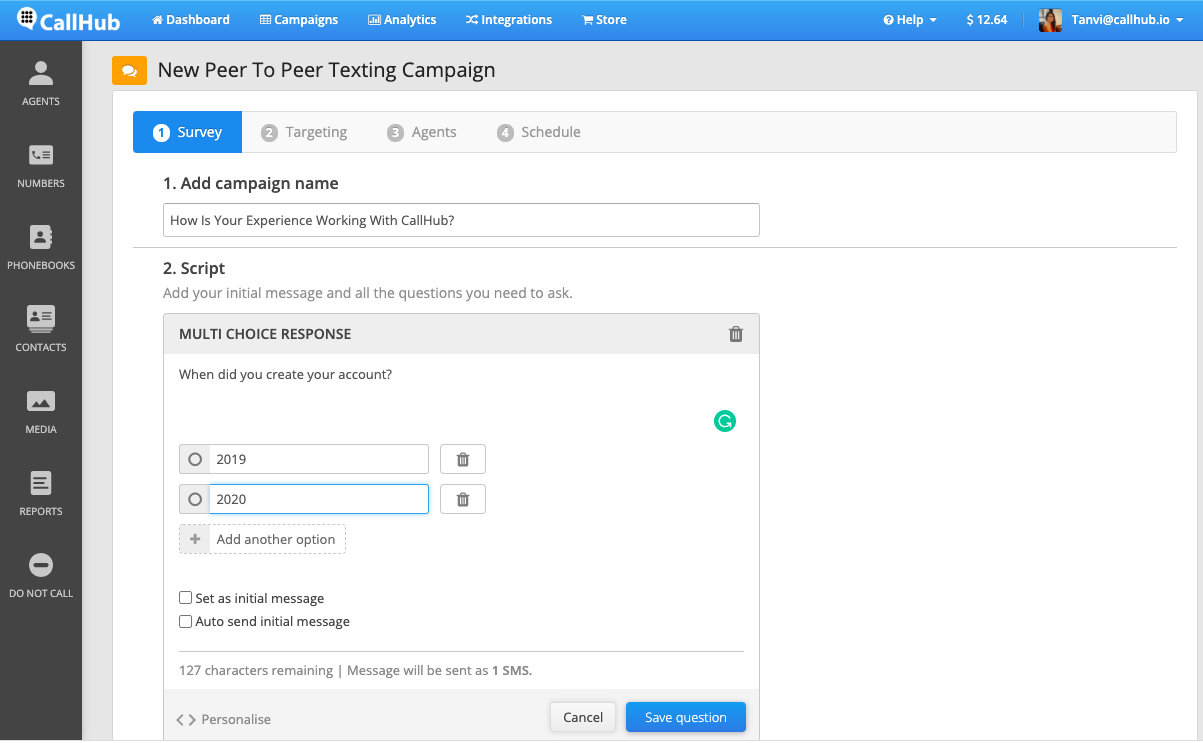The height and width of the screenshot is (743, 1203).
Task: Switch to the Survey step tab
Action: click(188, 132)
